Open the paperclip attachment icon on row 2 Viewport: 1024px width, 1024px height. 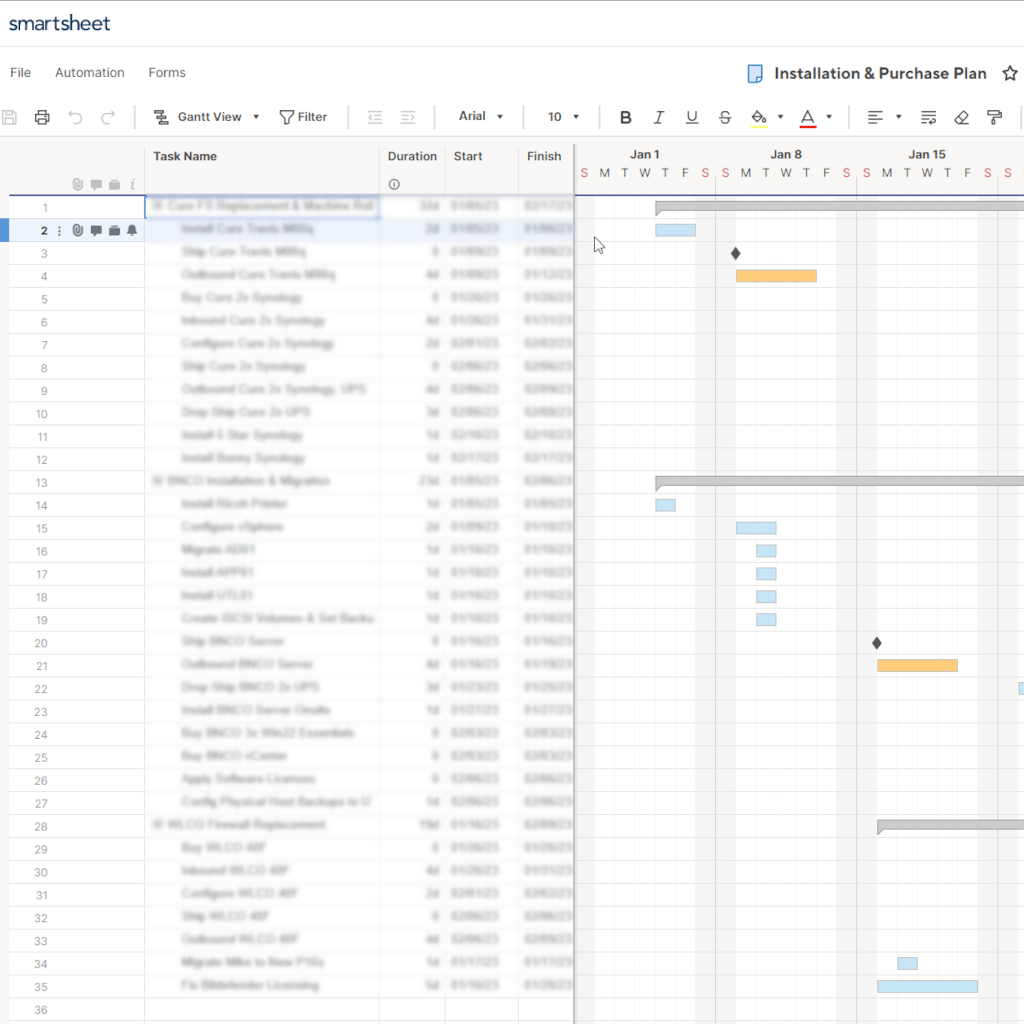pos(77,229)
